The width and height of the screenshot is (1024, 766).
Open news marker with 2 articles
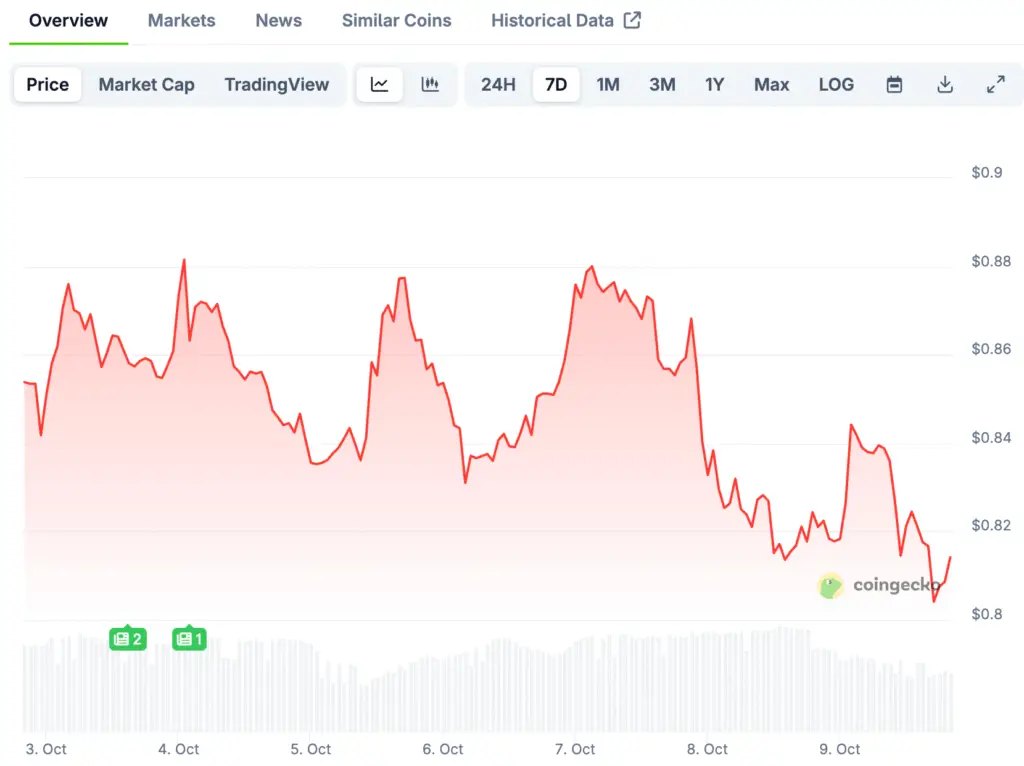coord(128,639)
